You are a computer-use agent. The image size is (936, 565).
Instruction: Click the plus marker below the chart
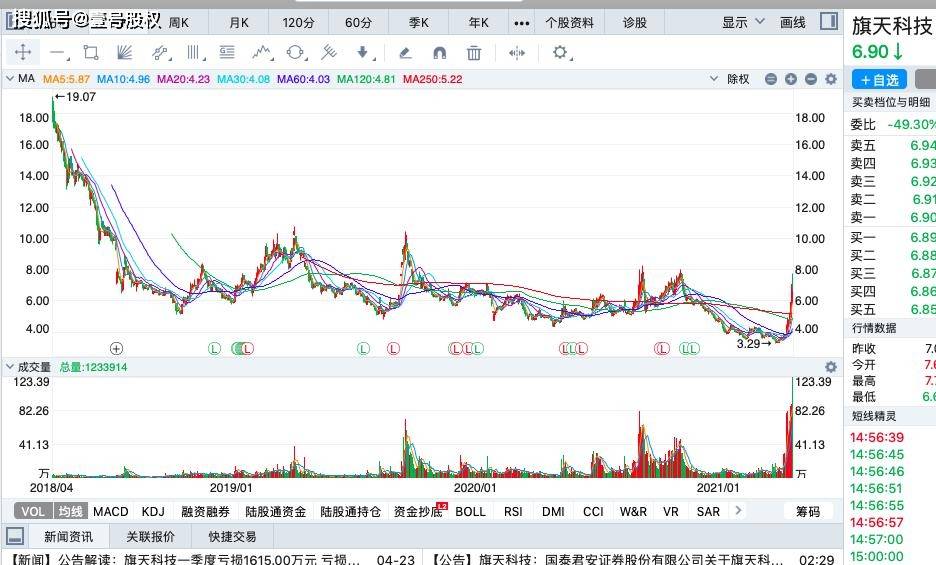pyautogui.click(x=116, y=348)
